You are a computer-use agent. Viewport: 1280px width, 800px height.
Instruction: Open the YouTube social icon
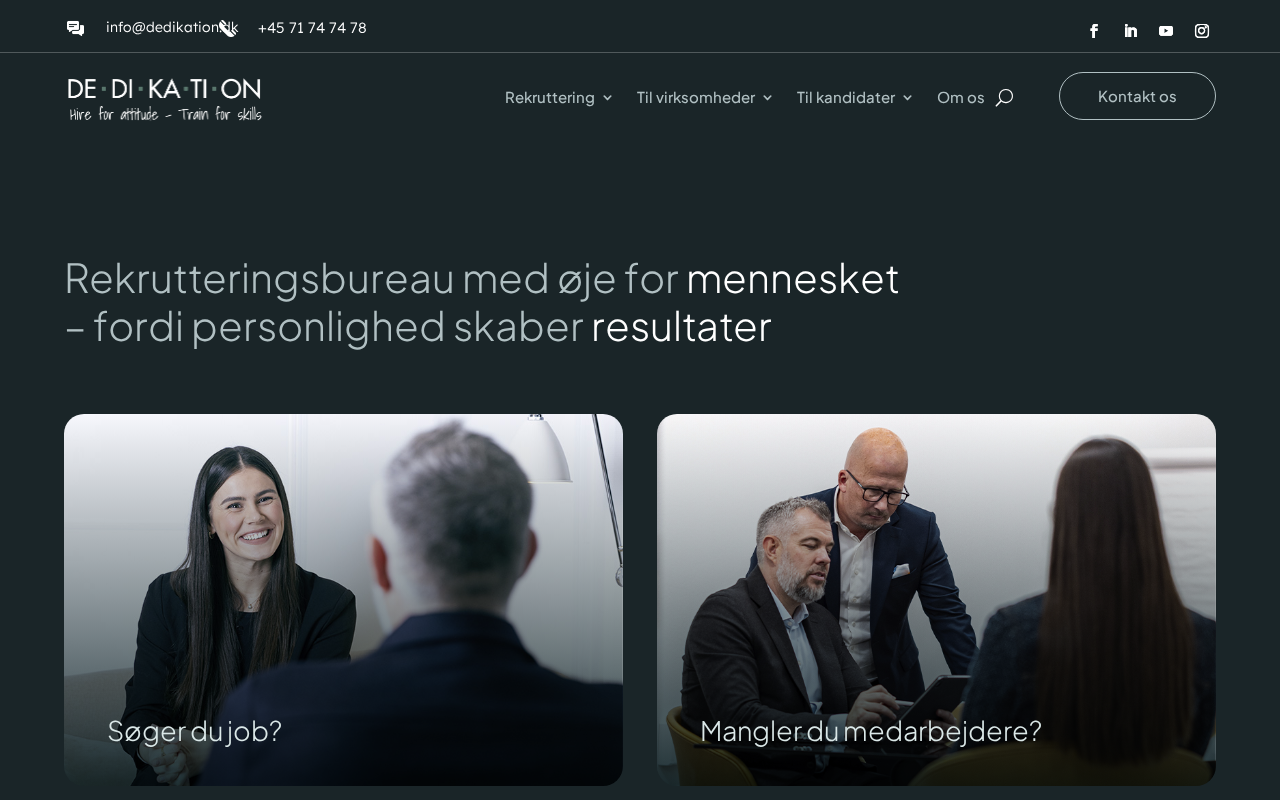(x=1166, y=31)
